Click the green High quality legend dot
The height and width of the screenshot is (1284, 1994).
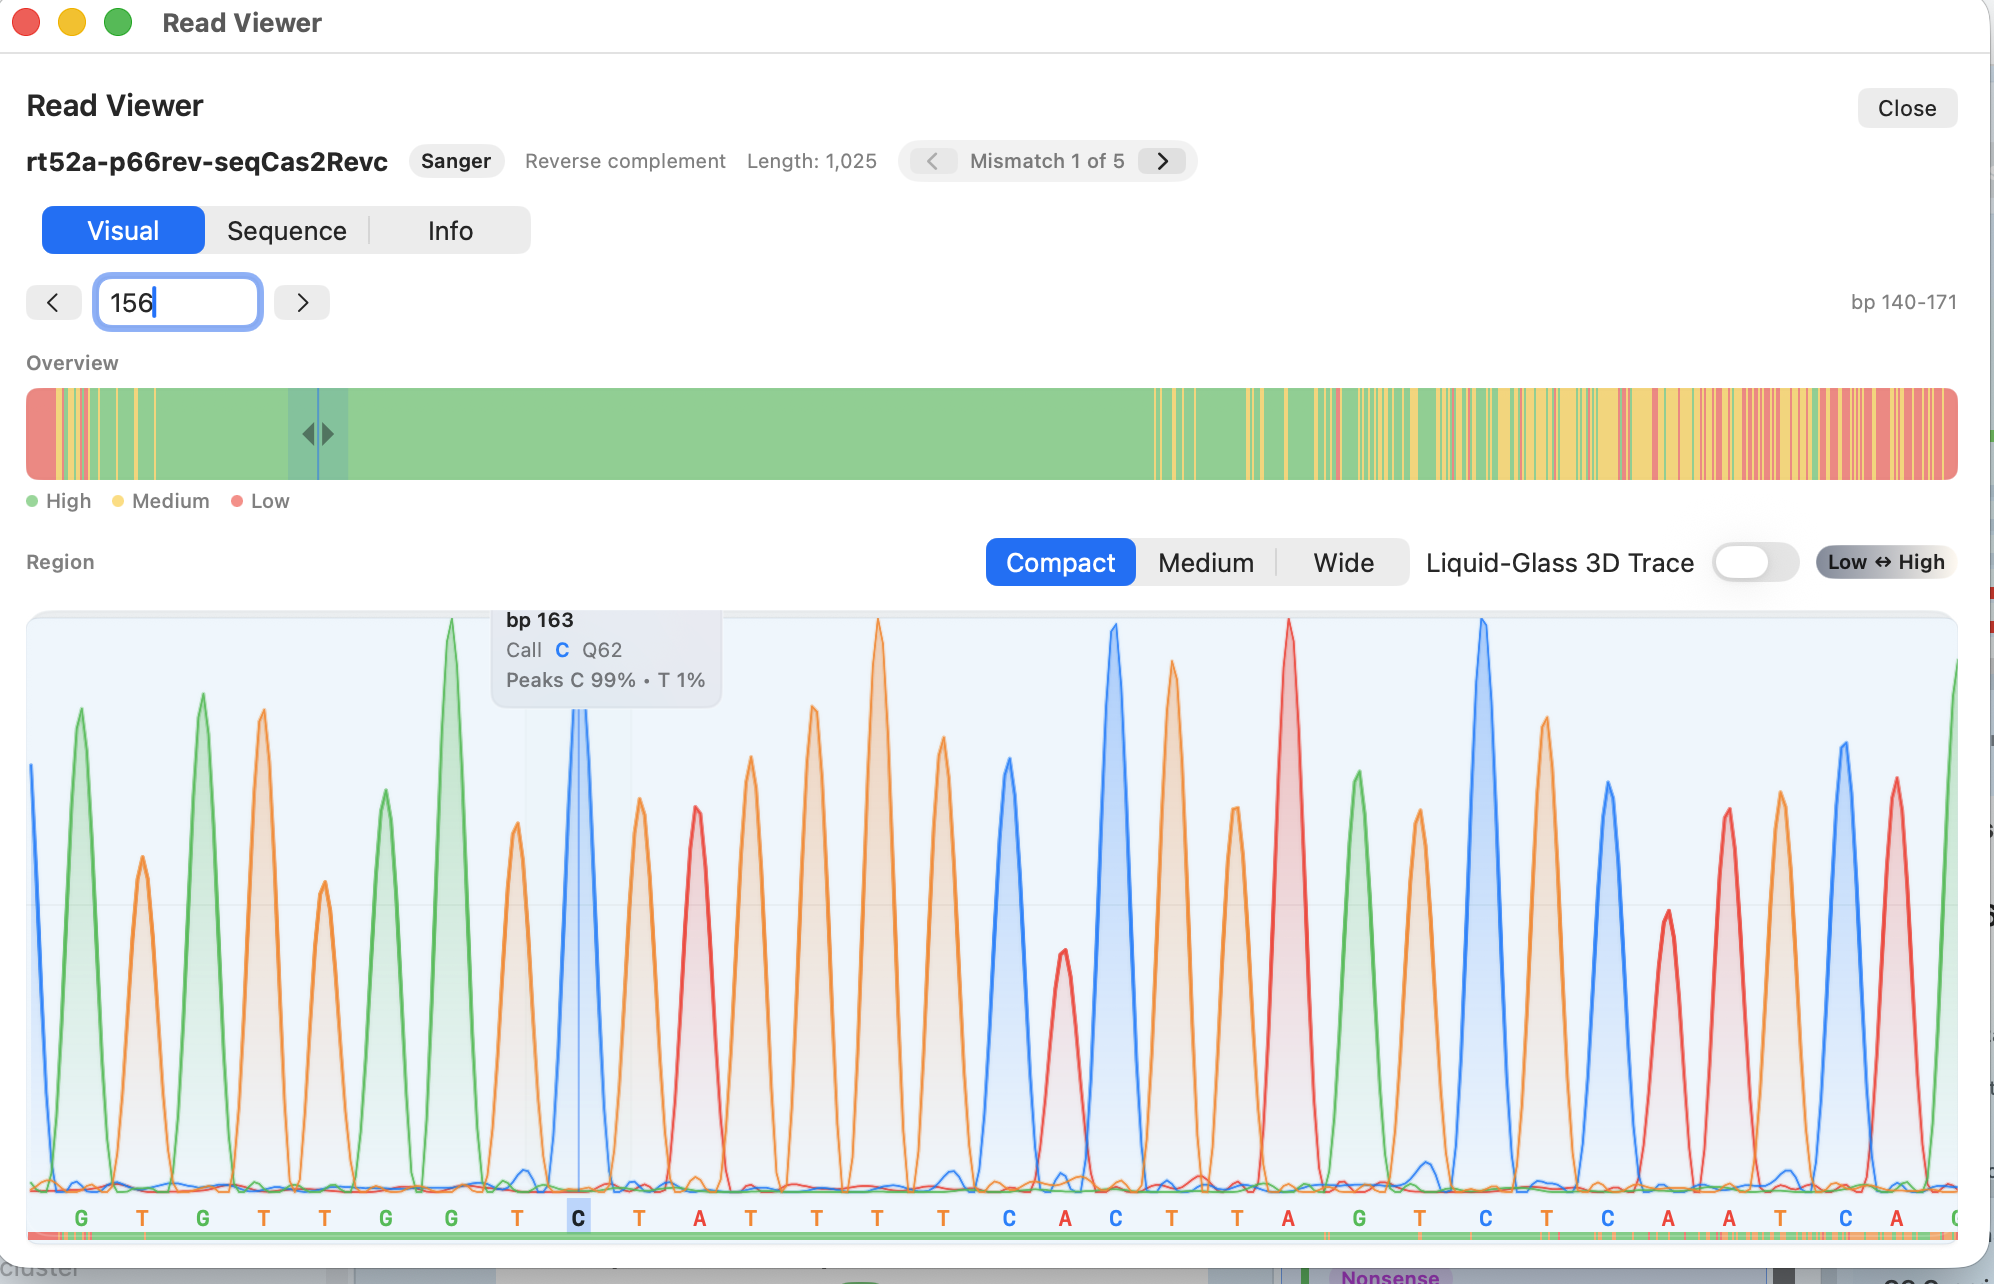[x=31, y=501]
